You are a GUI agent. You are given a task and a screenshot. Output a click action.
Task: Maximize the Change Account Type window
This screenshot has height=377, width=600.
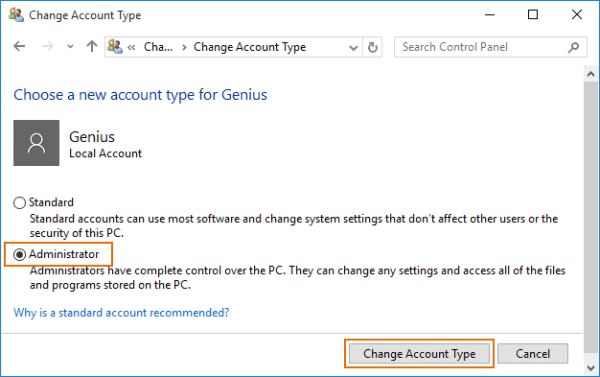click(x=533, y=15)
